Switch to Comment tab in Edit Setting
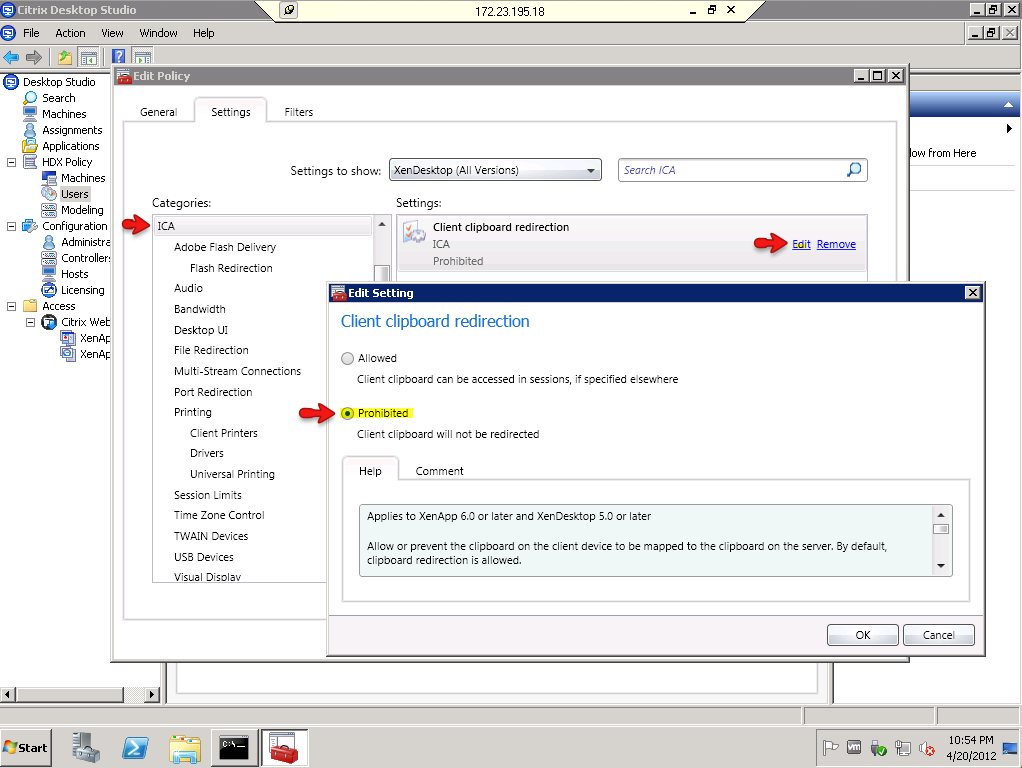The height and width of the screenshot is (768, 1022). click(439, 471)
